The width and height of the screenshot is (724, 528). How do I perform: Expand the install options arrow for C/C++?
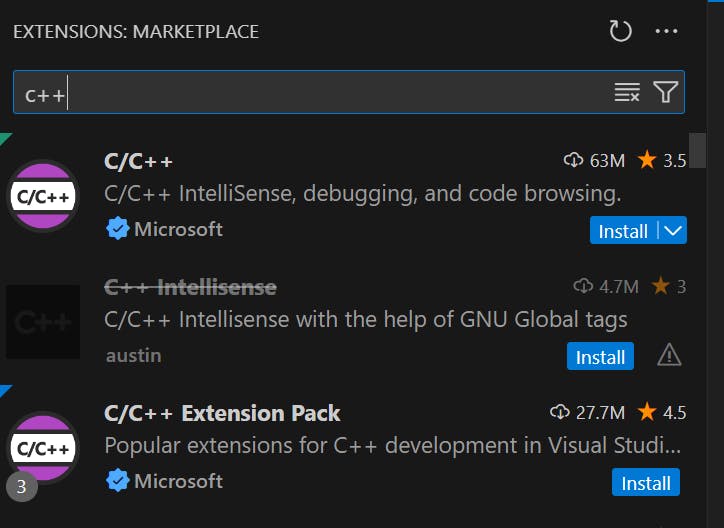(673, 230)
